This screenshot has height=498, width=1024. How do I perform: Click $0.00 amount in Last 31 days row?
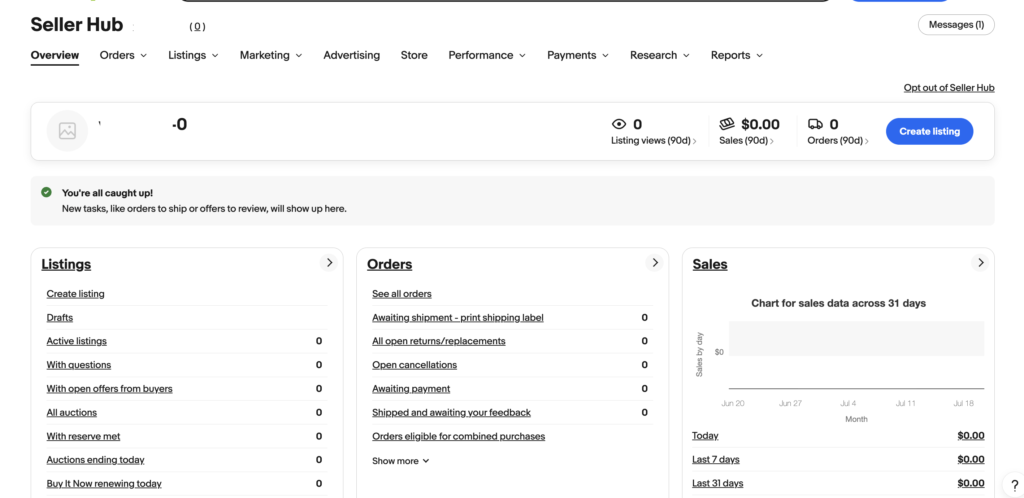pos(971,483)
